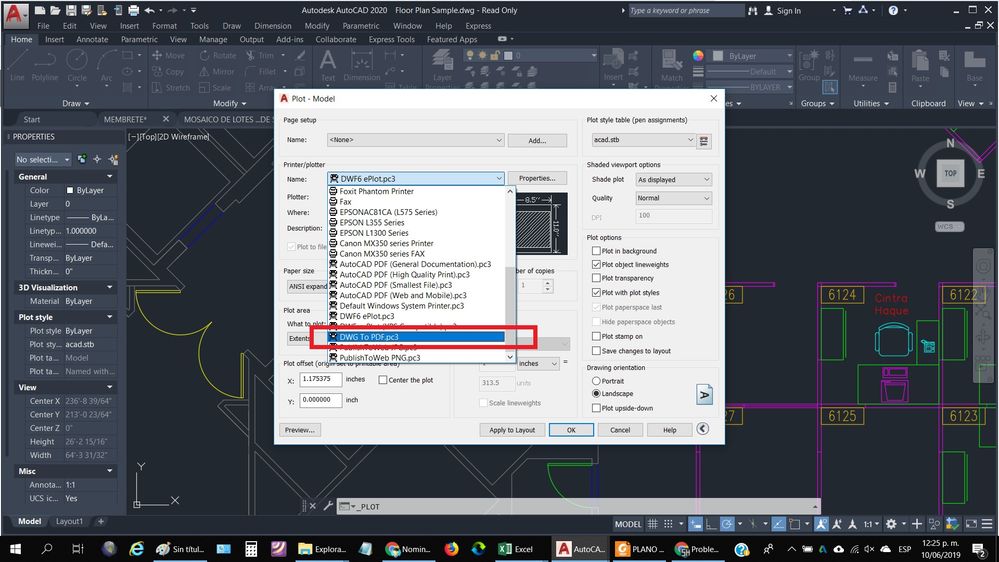Select the Text annotation tool

click(x=327, y=66)
